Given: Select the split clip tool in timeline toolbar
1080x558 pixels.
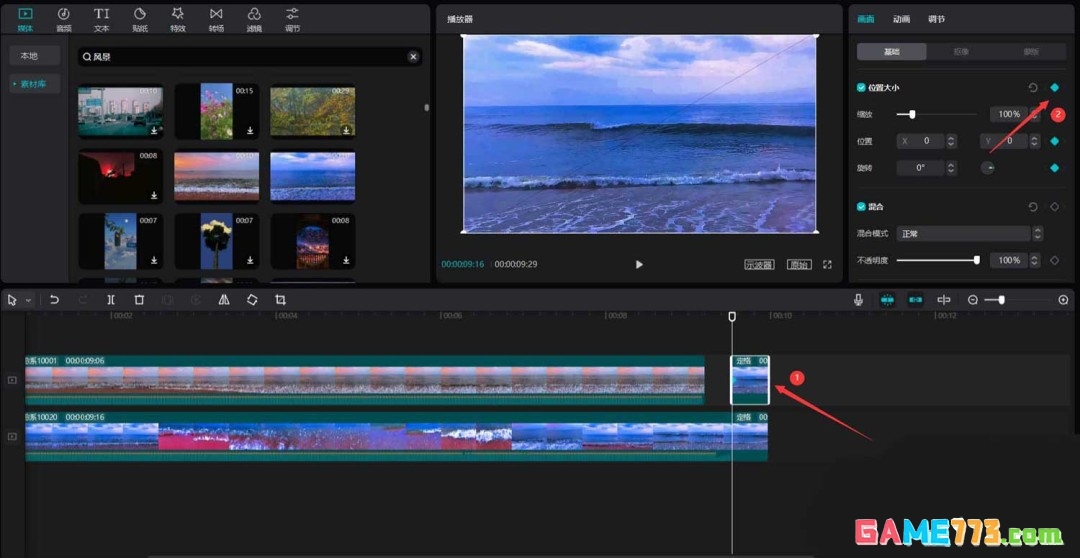Looking at the screenshot, I should [x=111, y=300].
